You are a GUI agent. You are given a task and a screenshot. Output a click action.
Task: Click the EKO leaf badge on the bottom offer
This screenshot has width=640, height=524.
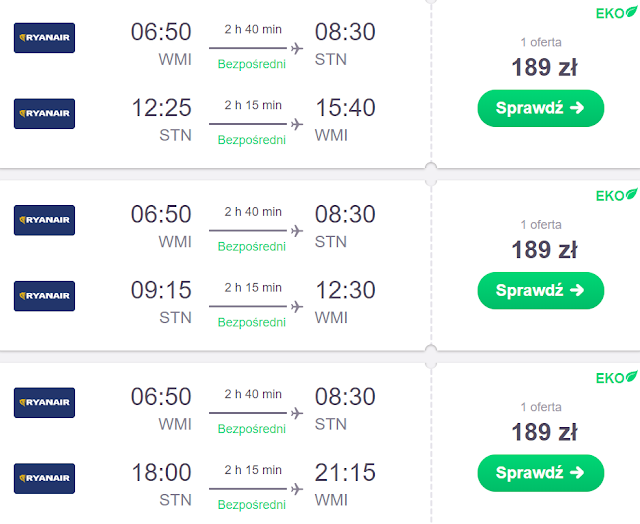616,377
